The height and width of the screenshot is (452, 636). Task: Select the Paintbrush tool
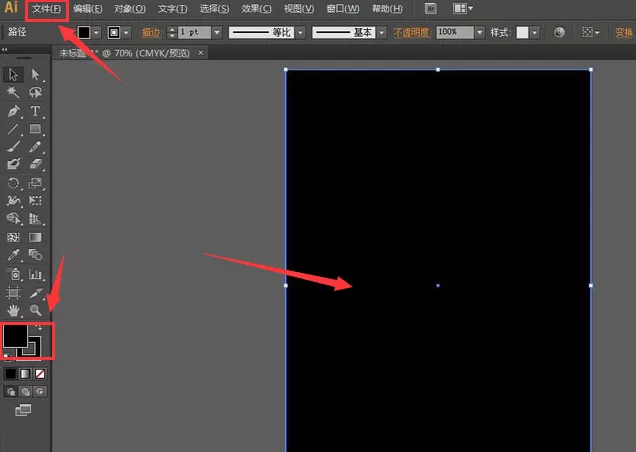[13, 146]
